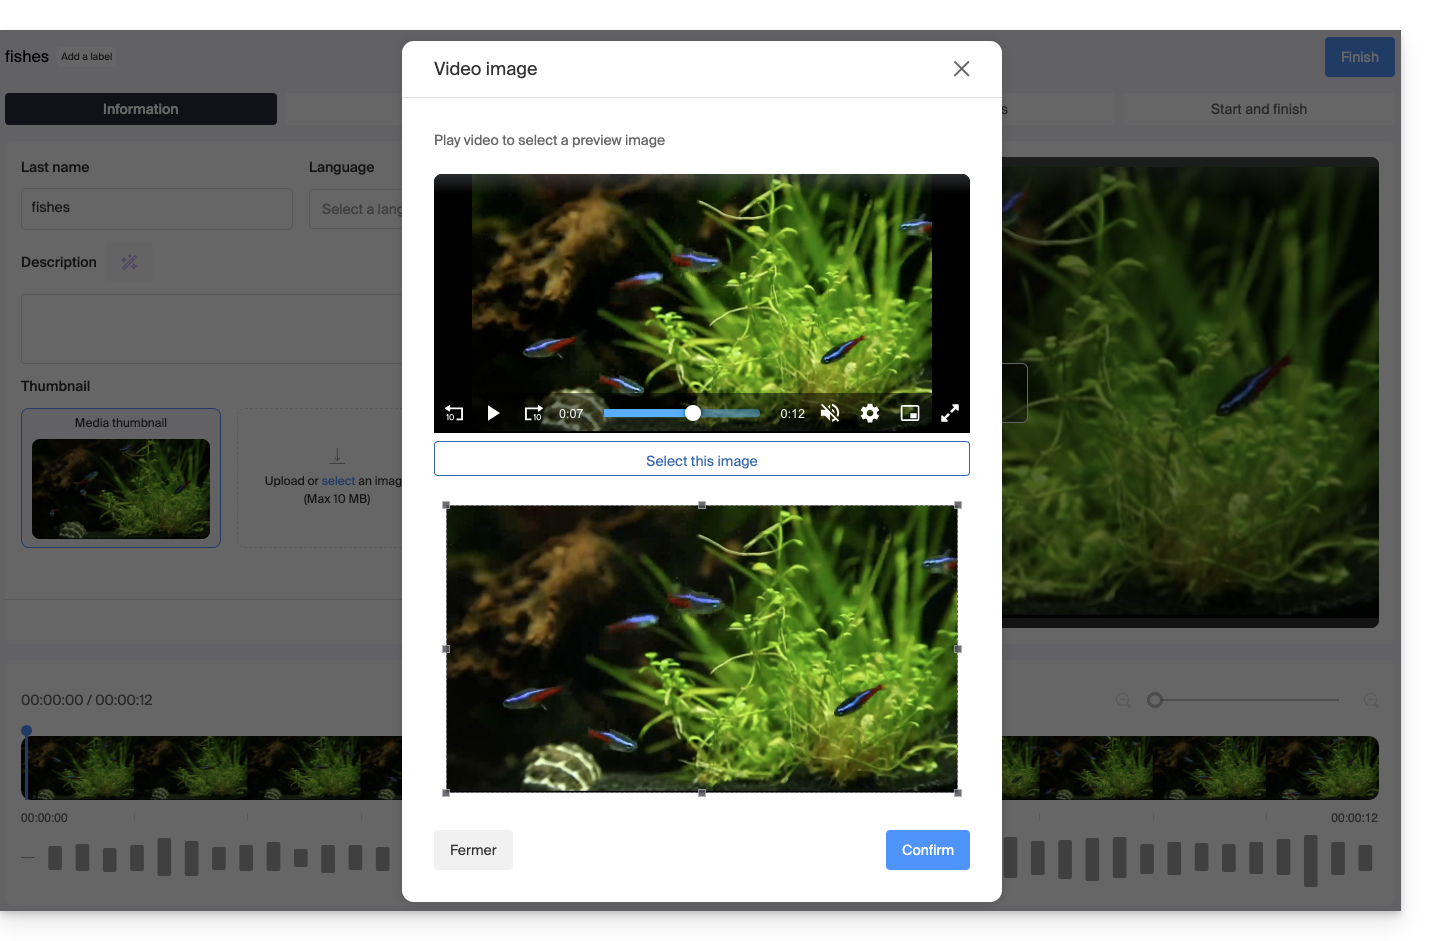Skip forward 10 seconds in video
This screenshot has height=941, width=1431.
pyautogui.click(x=534, y=413)
